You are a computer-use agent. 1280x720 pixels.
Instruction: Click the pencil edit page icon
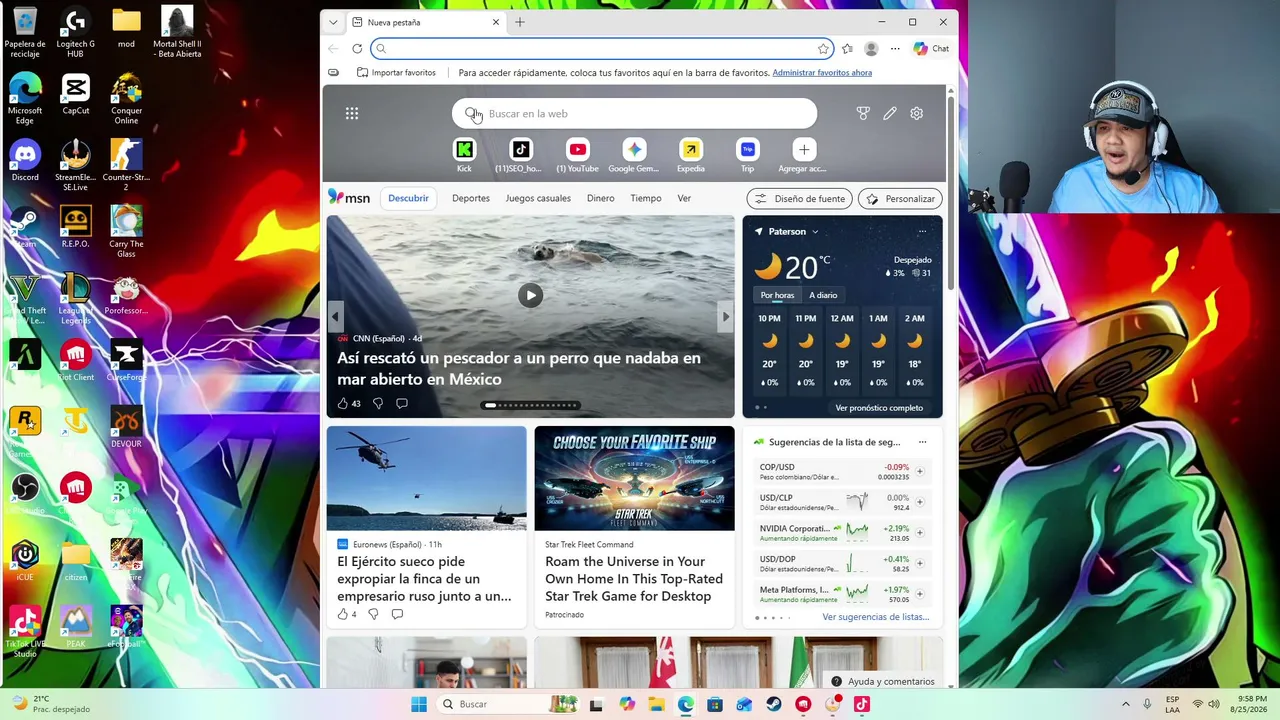[890, 114]
